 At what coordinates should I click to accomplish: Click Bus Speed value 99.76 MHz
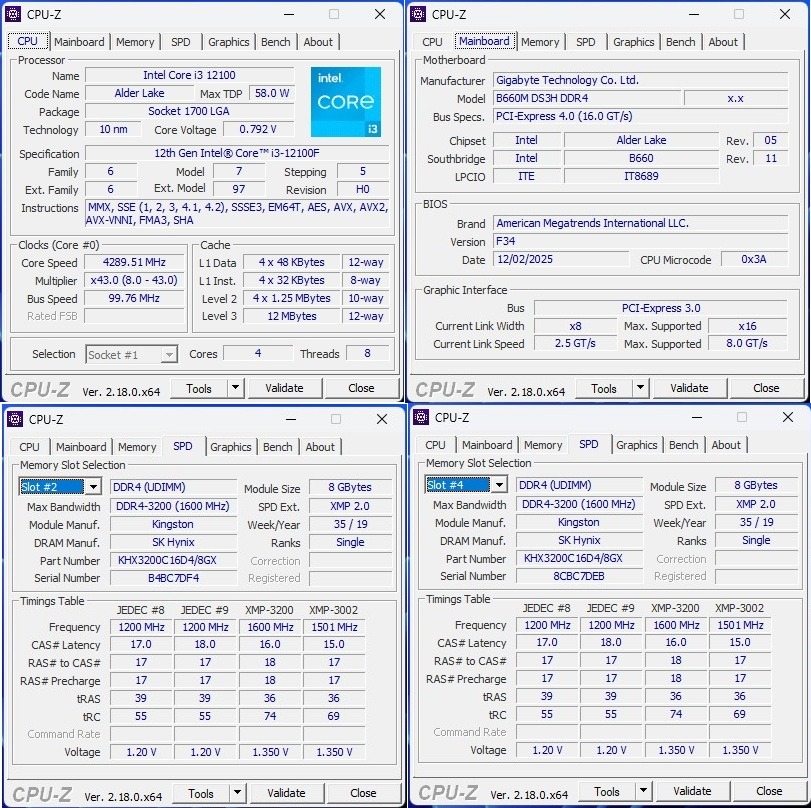(x=134, y=298)
